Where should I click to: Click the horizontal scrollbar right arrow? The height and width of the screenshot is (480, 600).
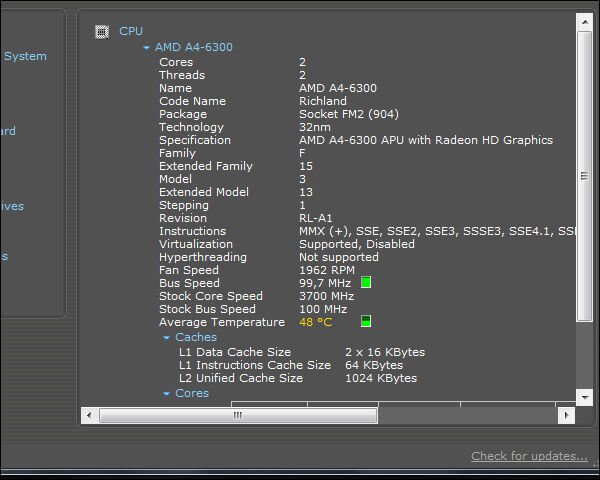click(567, 415)
